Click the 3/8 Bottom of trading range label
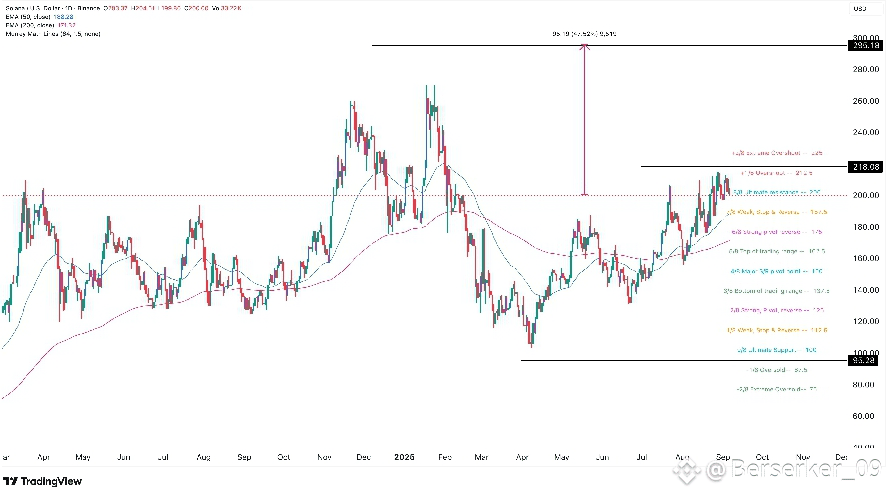The height and width of the screenshot is (496, 890). (x=776, y=291)
